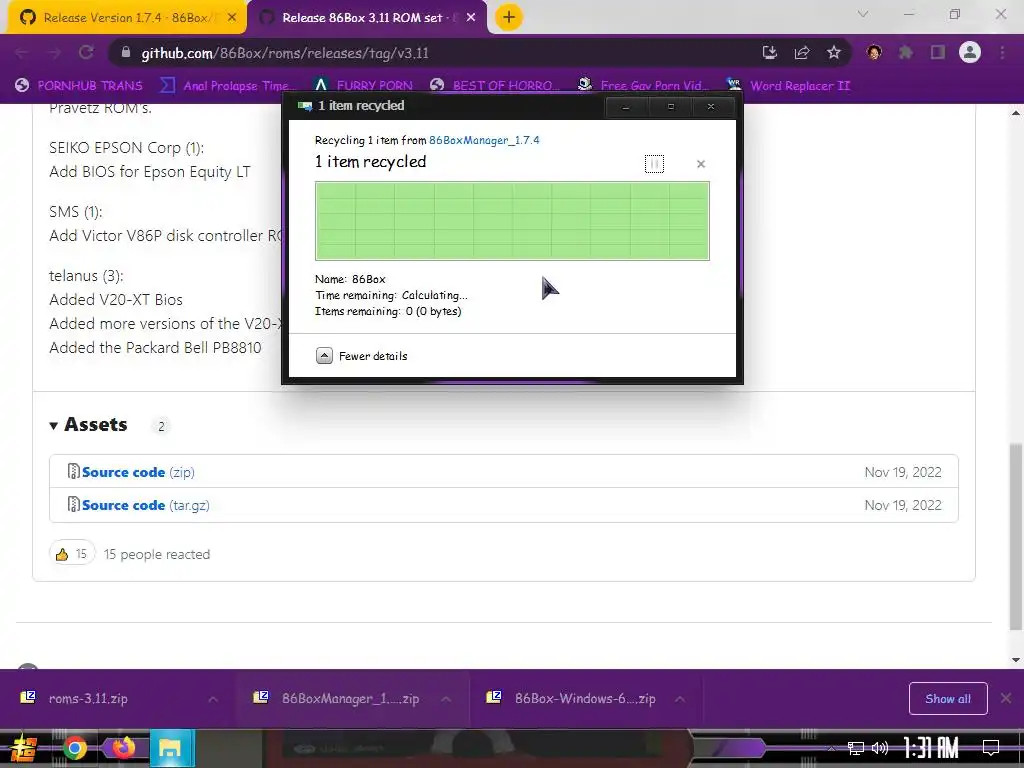Close the 86Box 3.11 ROM set tab
1024x768 pixels.
point(471,18)
